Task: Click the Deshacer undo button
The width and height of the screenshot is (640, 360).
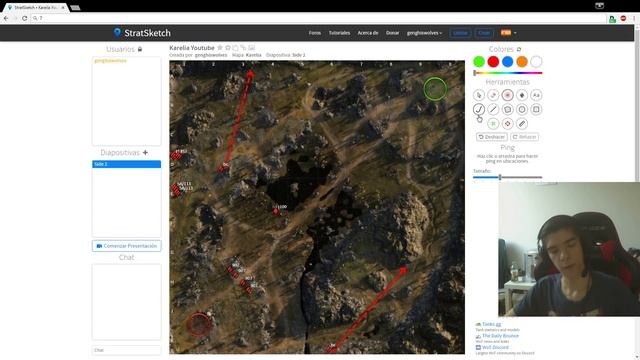Action: tap(492, 137)
